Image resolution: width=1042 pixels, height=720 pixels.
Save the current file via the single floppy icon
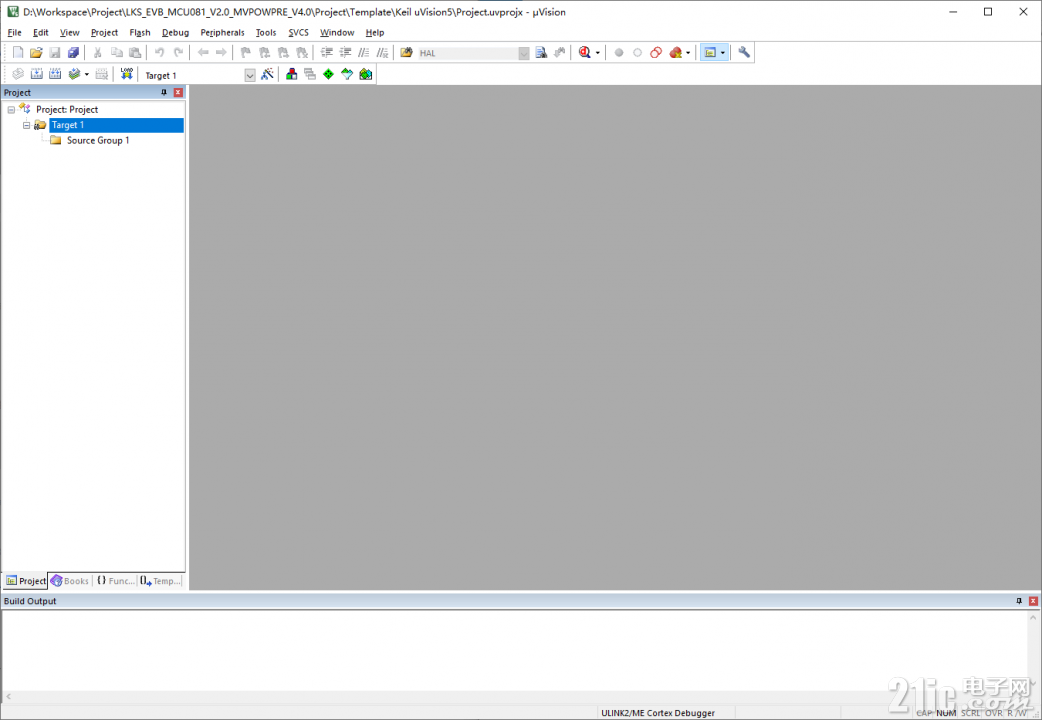(x=54, y=53)
